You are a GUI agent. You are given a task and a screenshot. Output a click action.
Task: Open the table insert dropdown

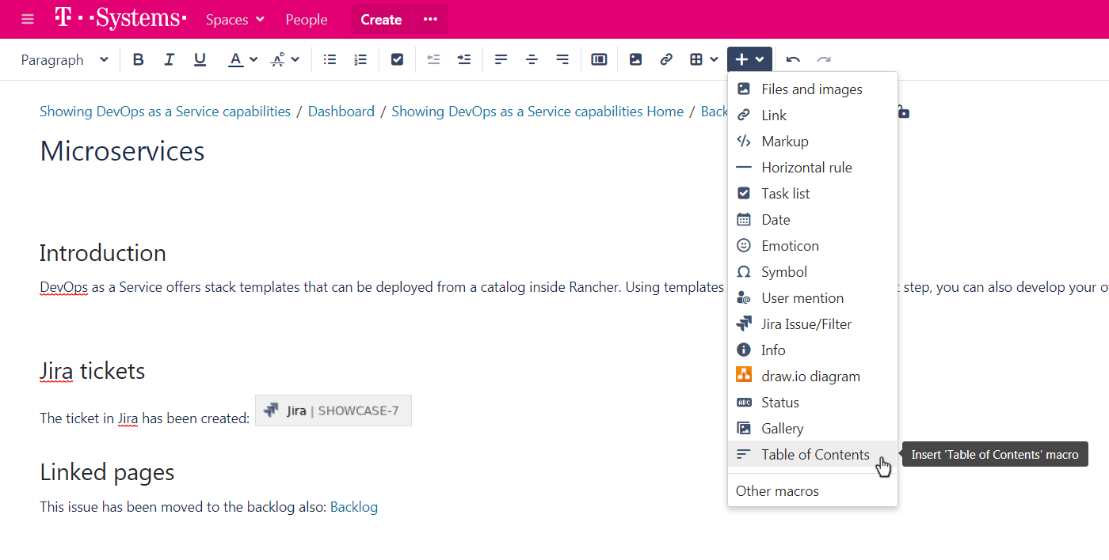[x=704, y=60]
